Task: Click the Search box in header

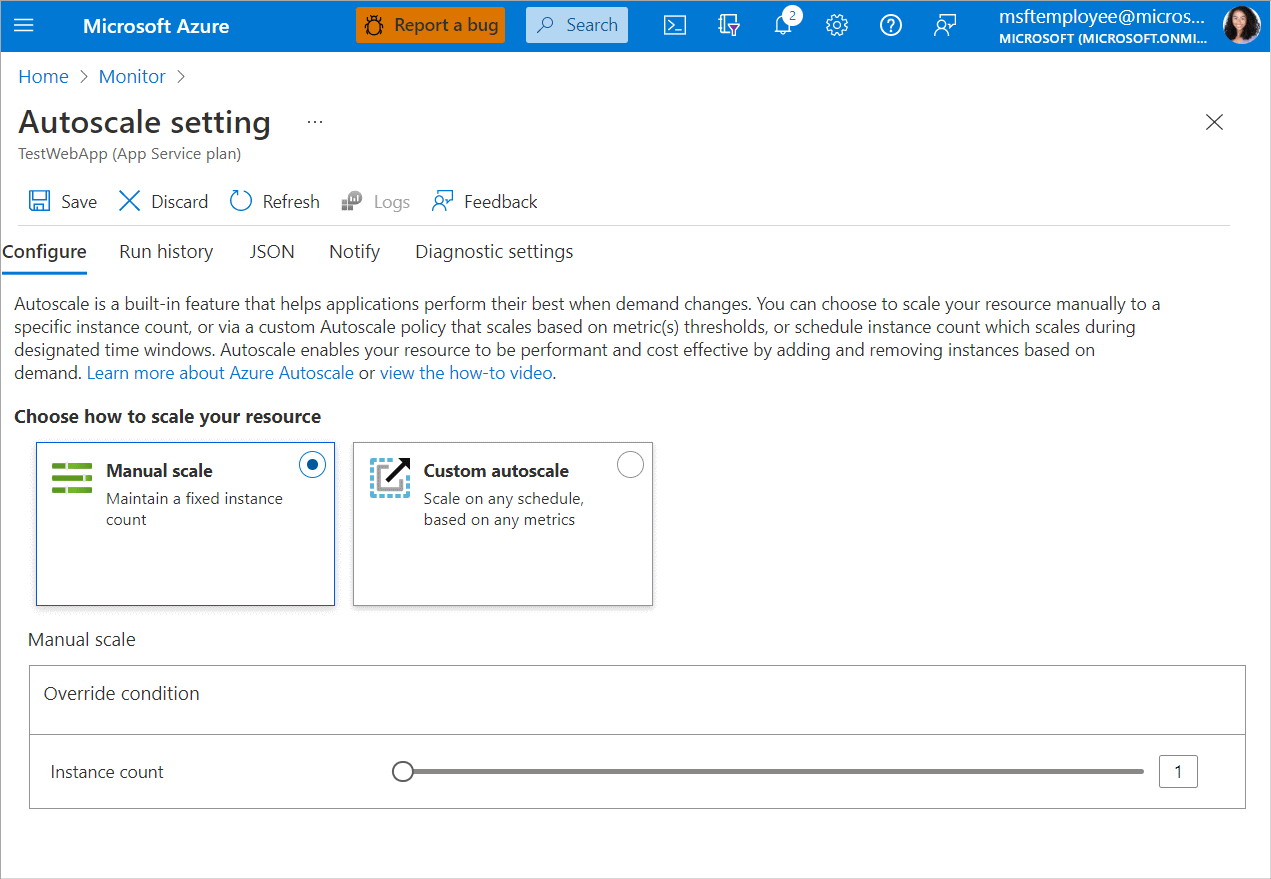Action: tap(577, 25)
